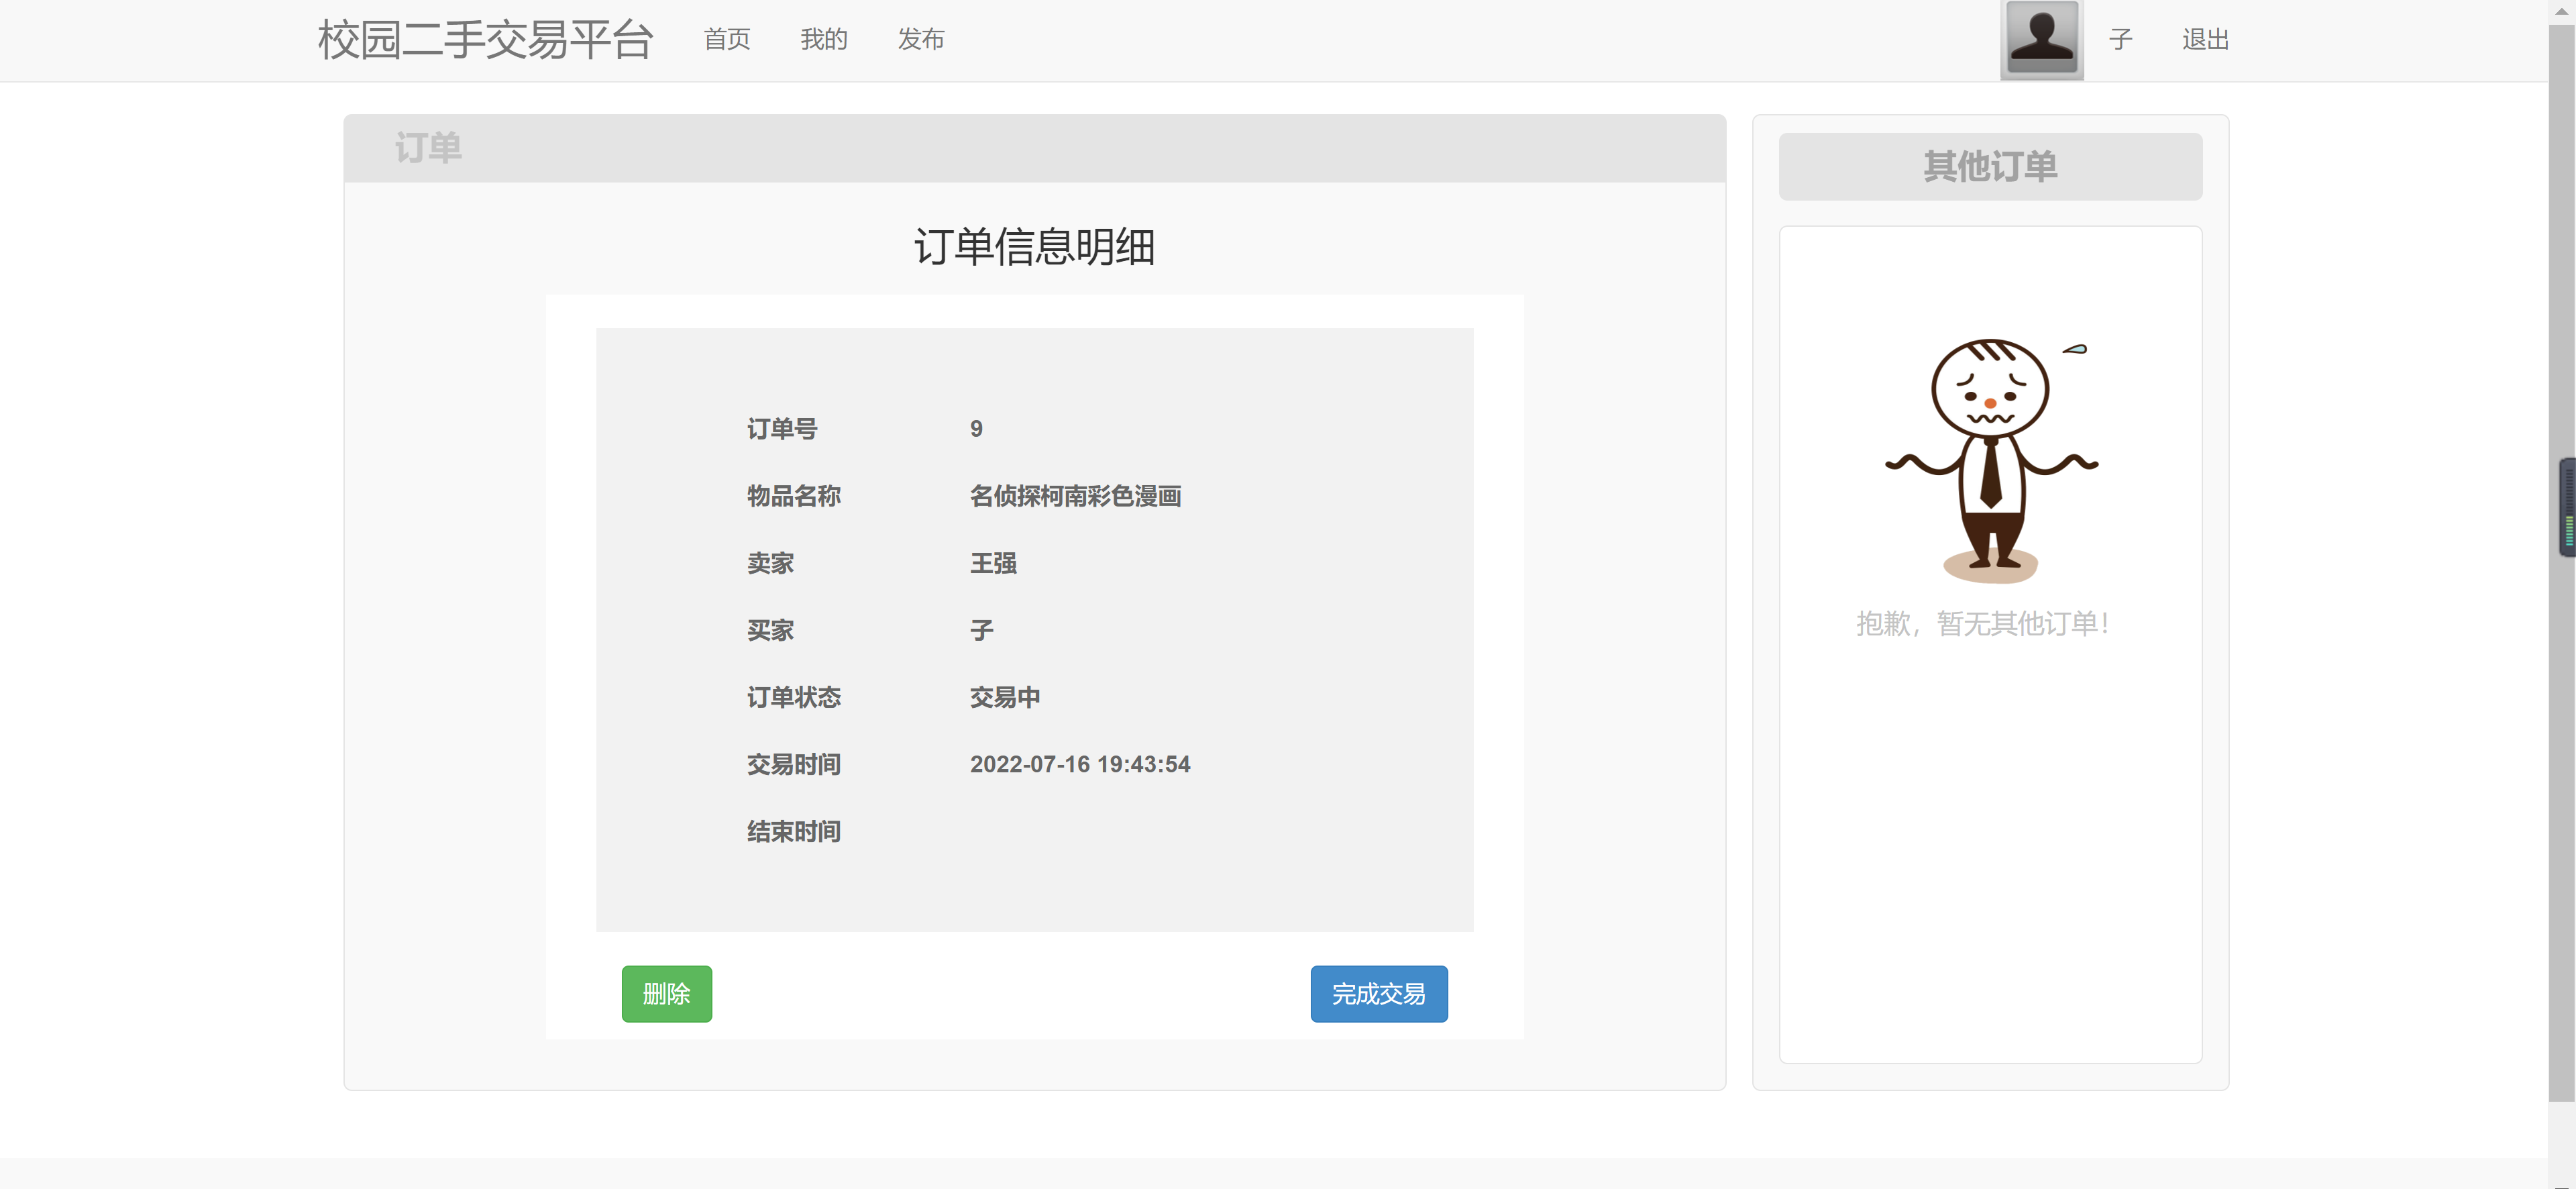The image size is (2576, 1189).
Task: Click the level meter widget on right edge
Action: 2567,507
